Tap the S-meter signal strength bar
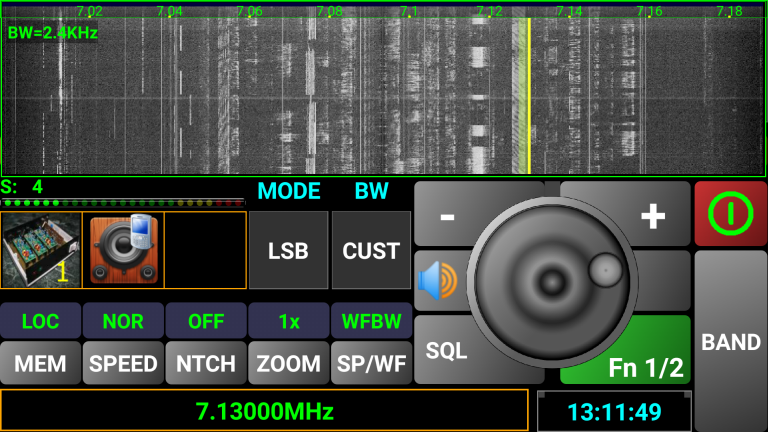Screen dimensions: 768x432 (x=122, y=202)
